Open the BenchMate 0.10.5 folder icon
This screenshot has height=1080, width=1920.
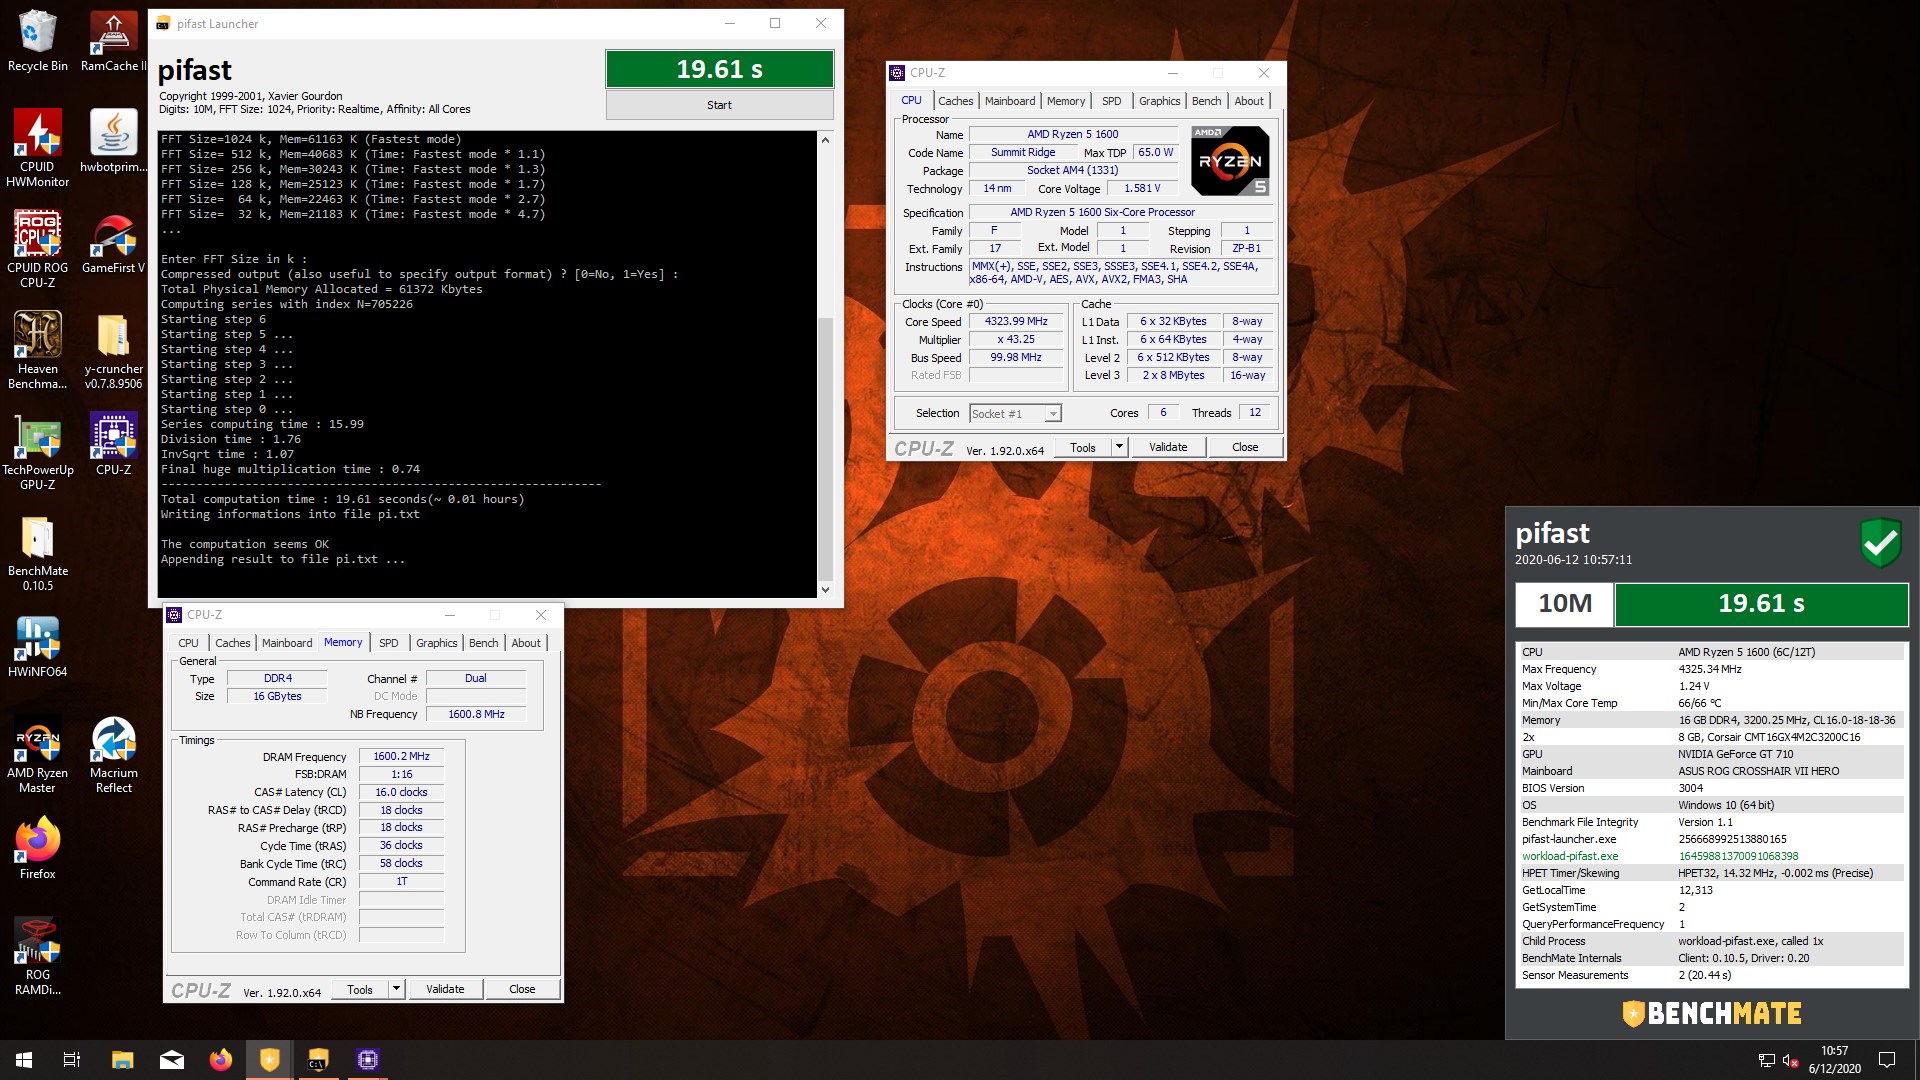38,553
